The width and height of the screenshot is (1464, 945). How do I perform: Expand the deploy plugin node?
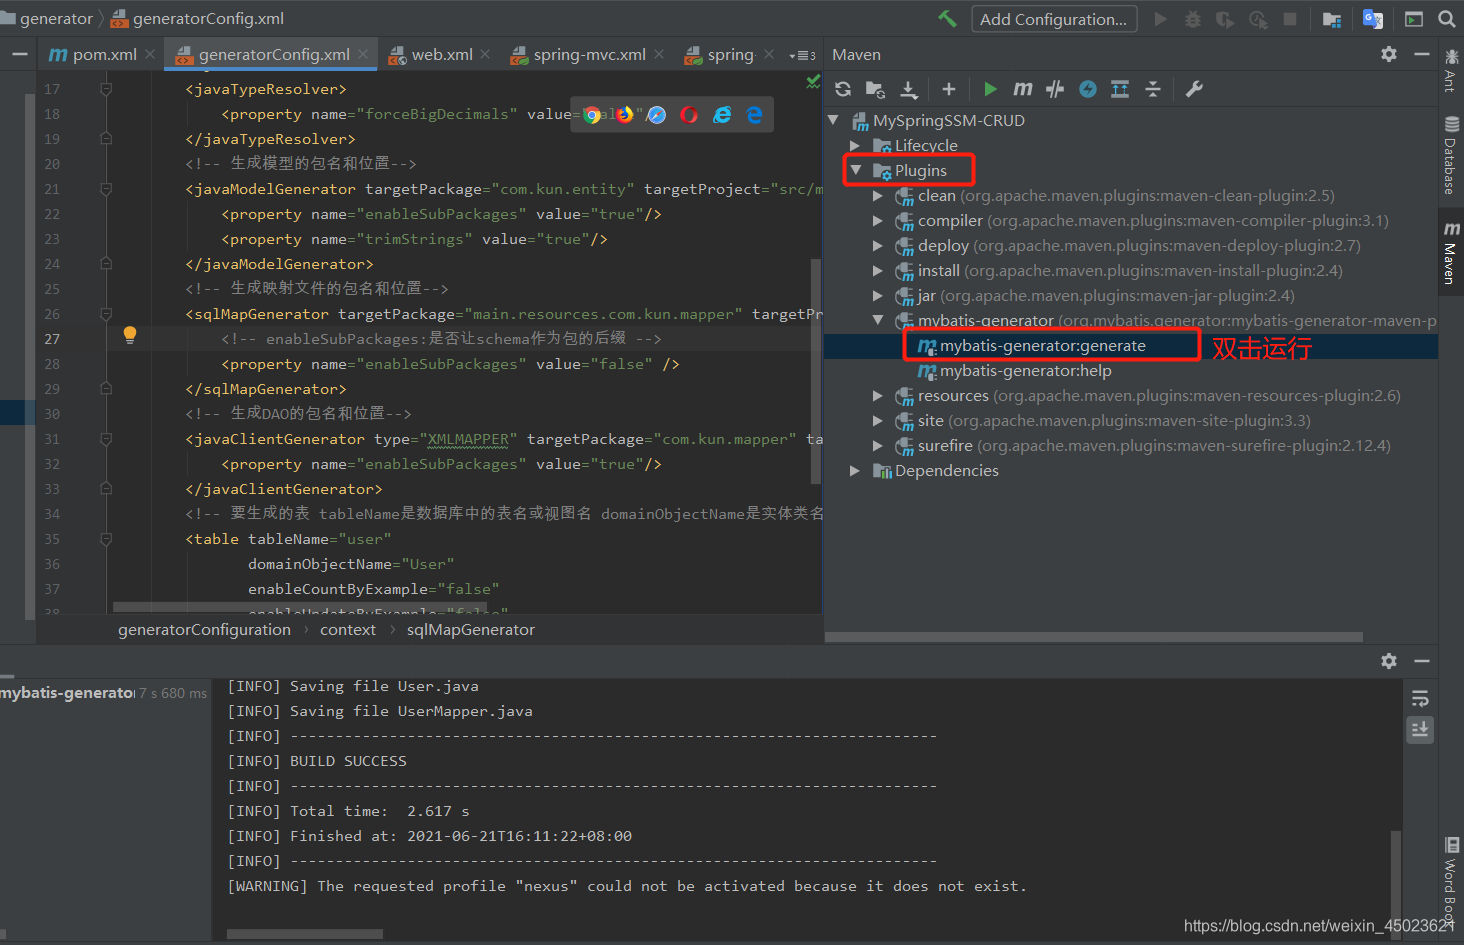[877, 245]
